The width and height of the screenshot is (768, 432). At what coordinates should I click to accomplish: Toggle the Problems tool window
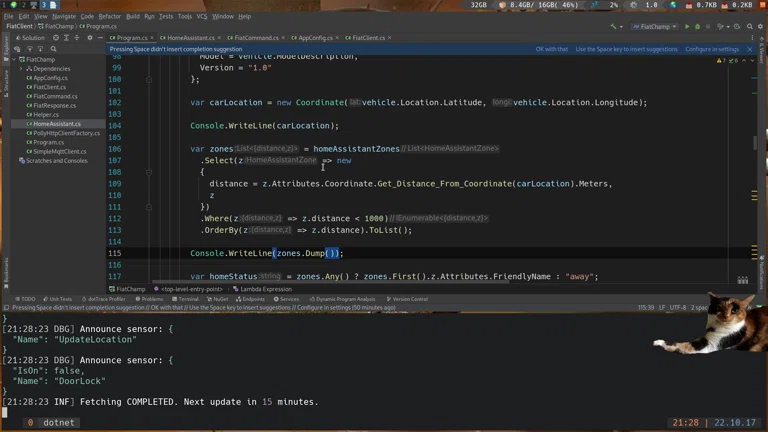click(150, 299)
